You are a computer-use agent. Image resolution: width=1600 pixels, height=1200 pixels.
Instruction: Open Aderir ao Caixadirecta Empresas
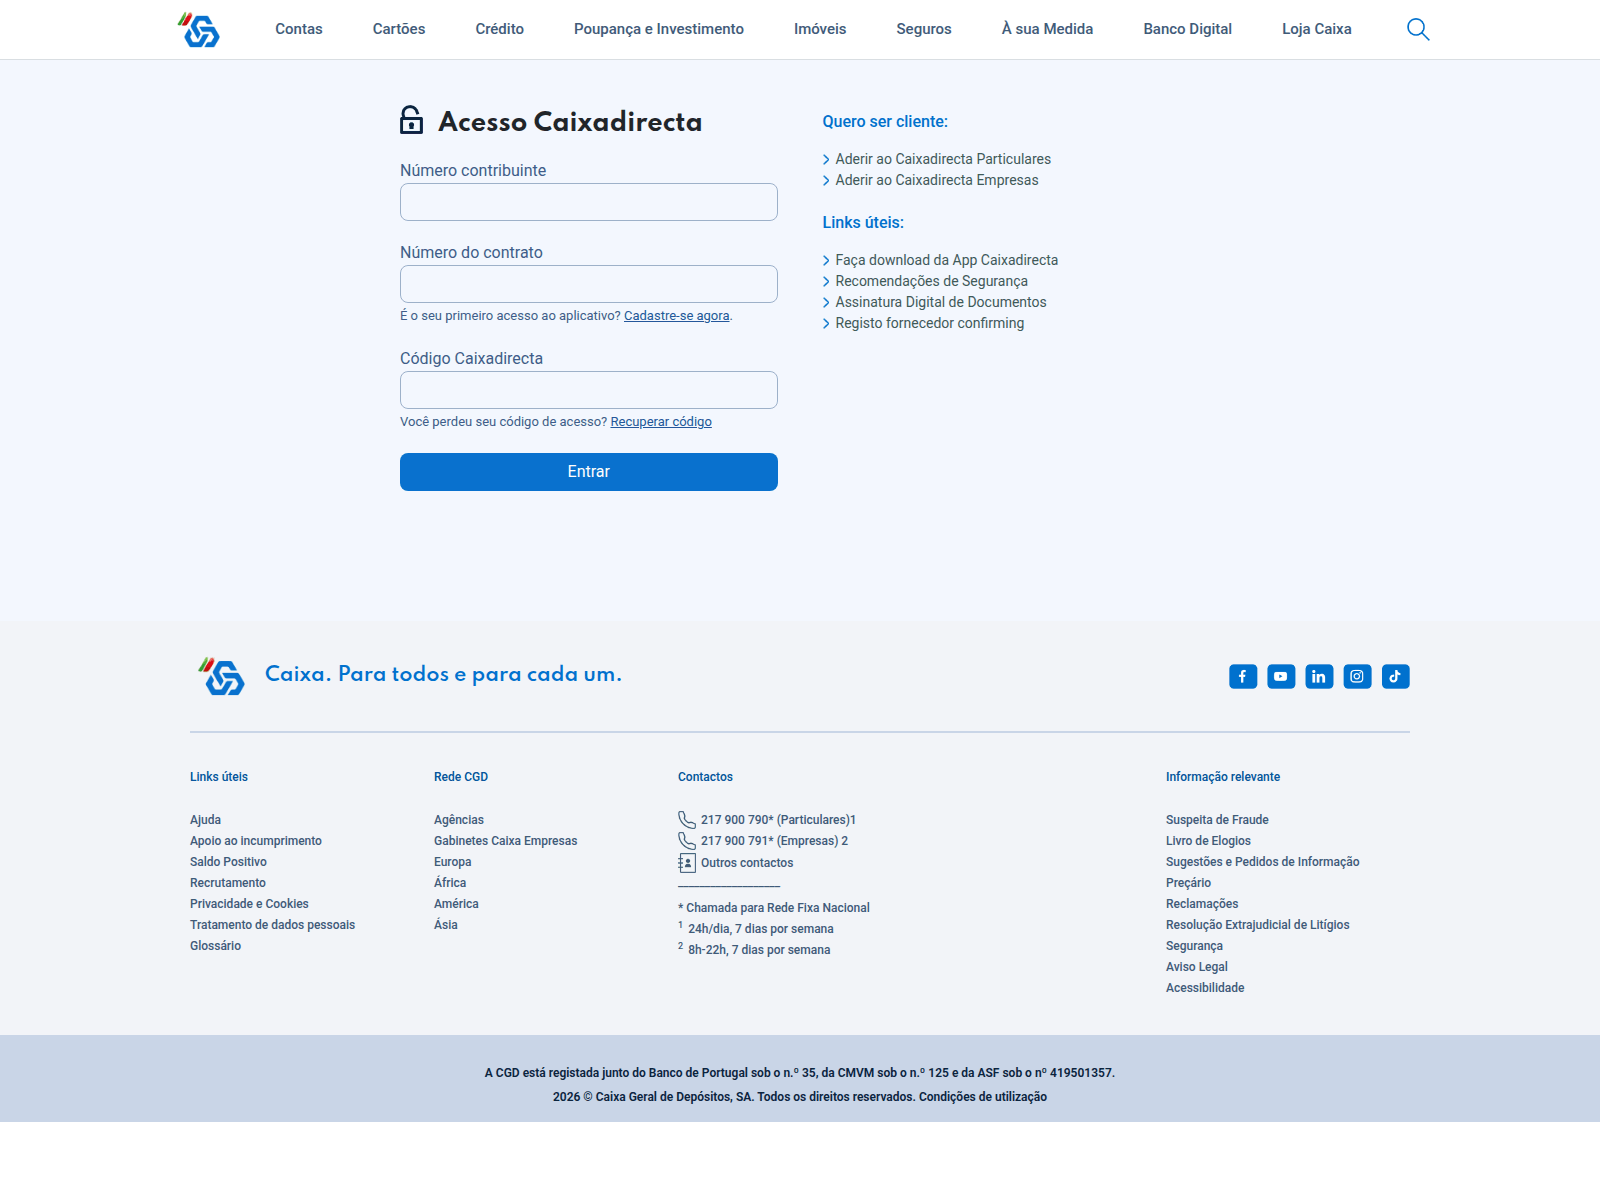(x=937, y=180)
